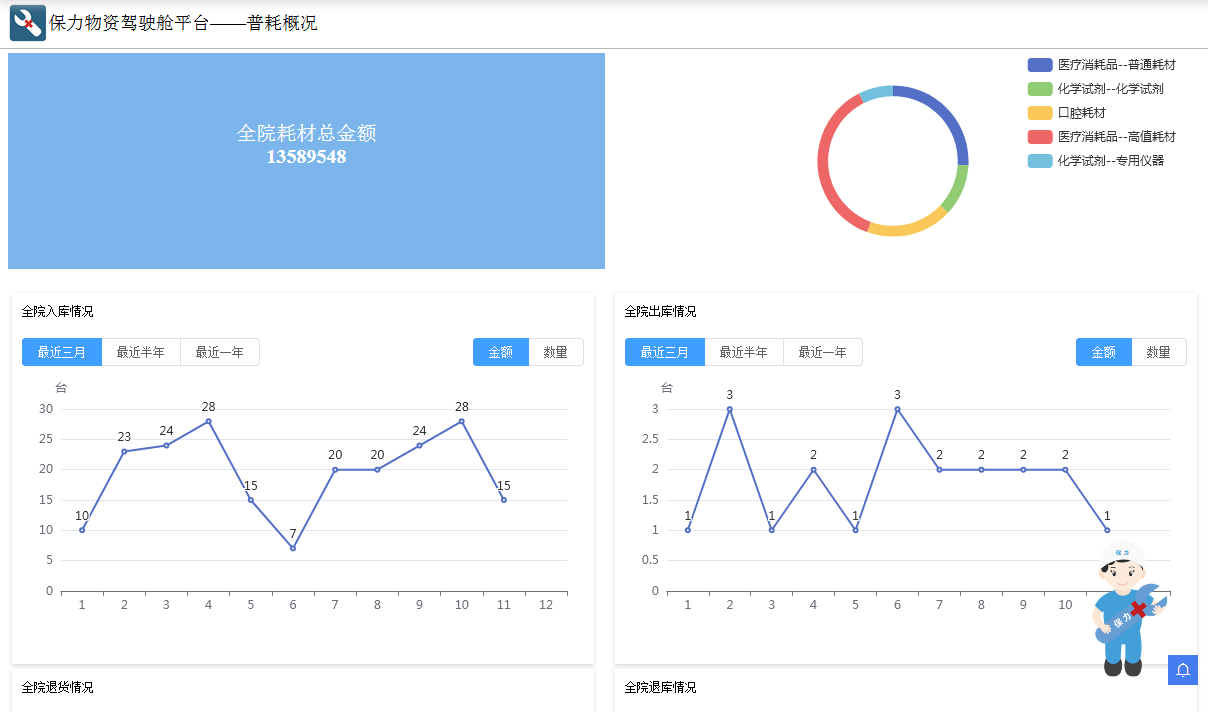Click the 全院出库情况 panel title
1208x712 pixels.
pyautogui.click(x=661, y=312)
